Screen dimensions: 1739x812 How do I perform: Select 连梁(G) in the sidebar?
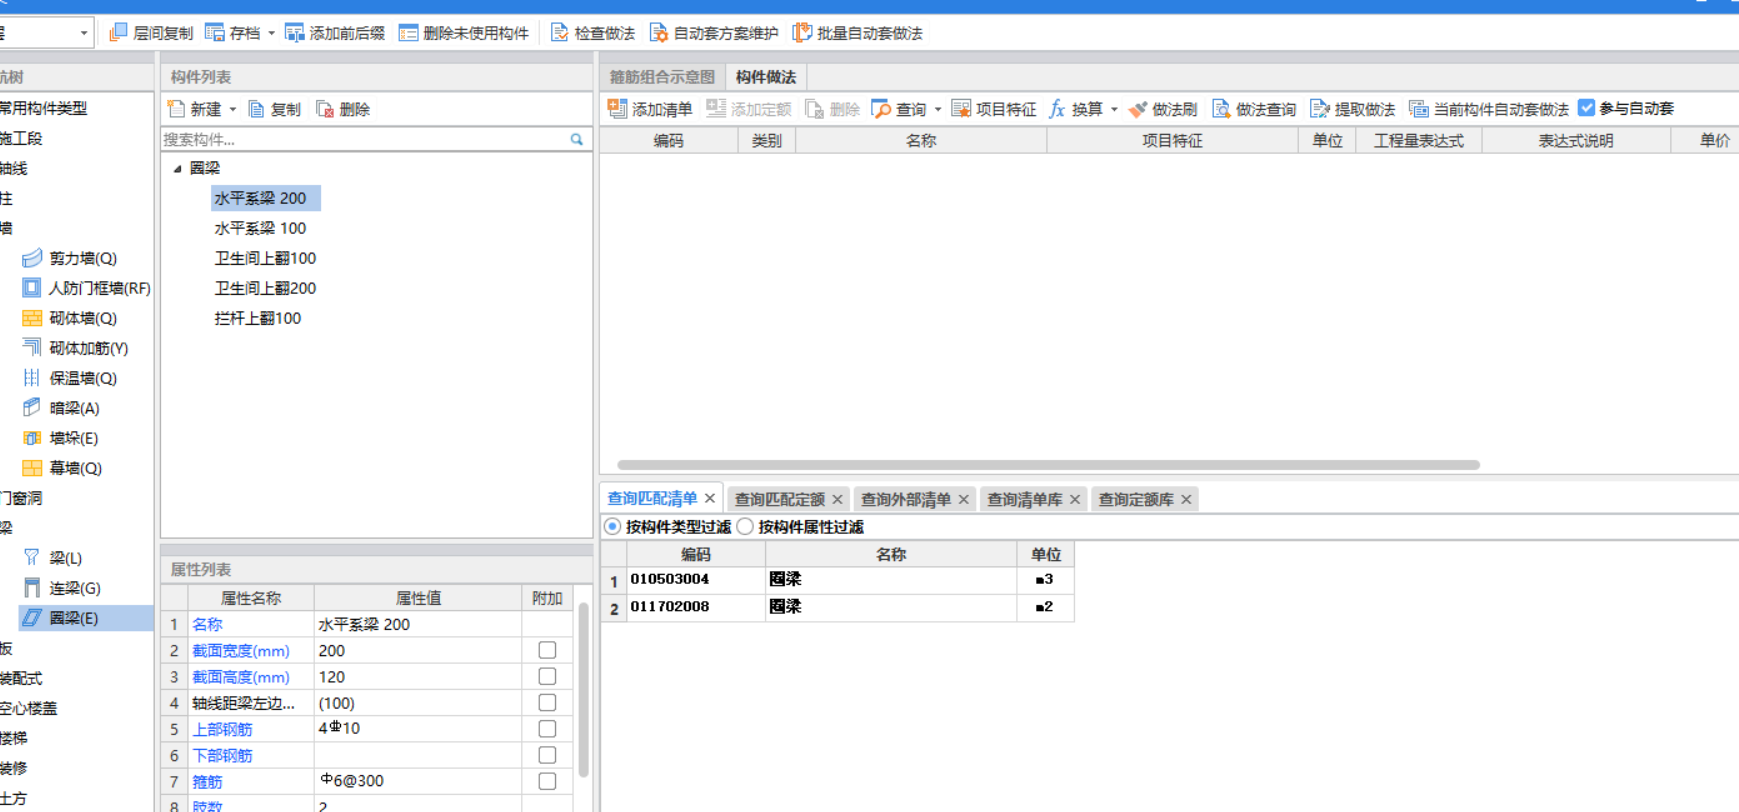tap(74, 588)
